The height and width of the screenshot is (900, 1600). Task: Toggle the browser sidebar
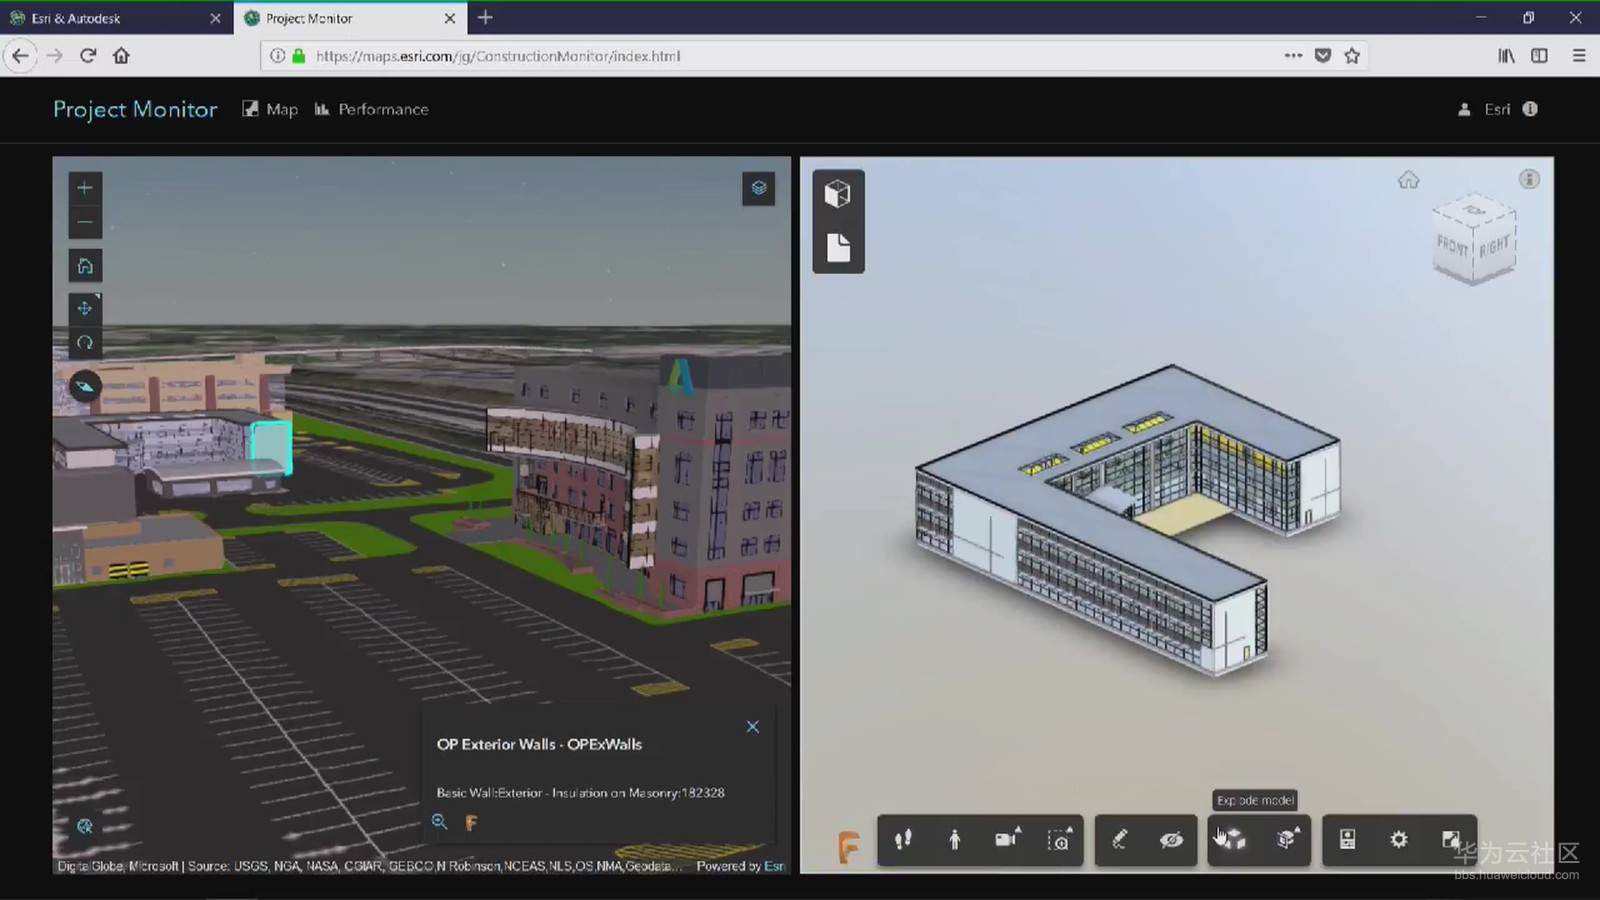(x=1539, y=56)
